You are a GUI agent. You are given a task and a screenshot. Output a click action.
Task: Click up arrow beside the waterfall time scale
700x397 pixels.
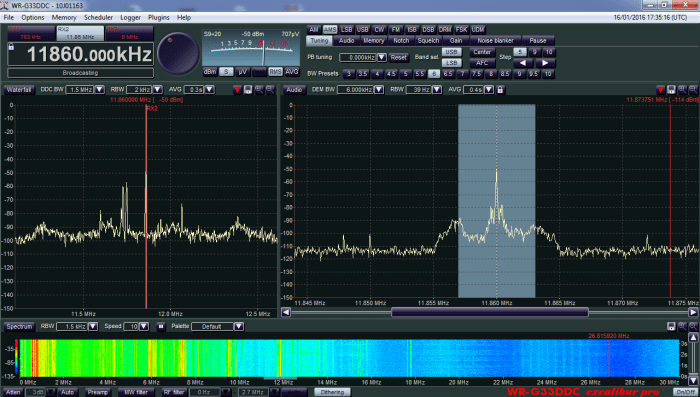tap(693, 338)
